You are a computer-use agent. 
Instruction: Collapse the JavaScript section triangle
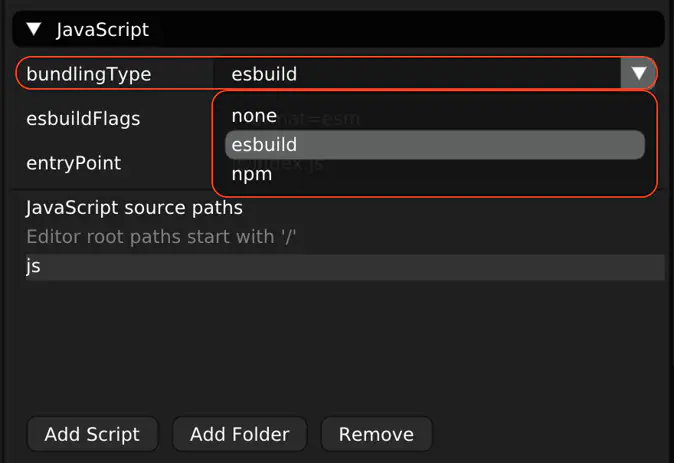point(35,29)
